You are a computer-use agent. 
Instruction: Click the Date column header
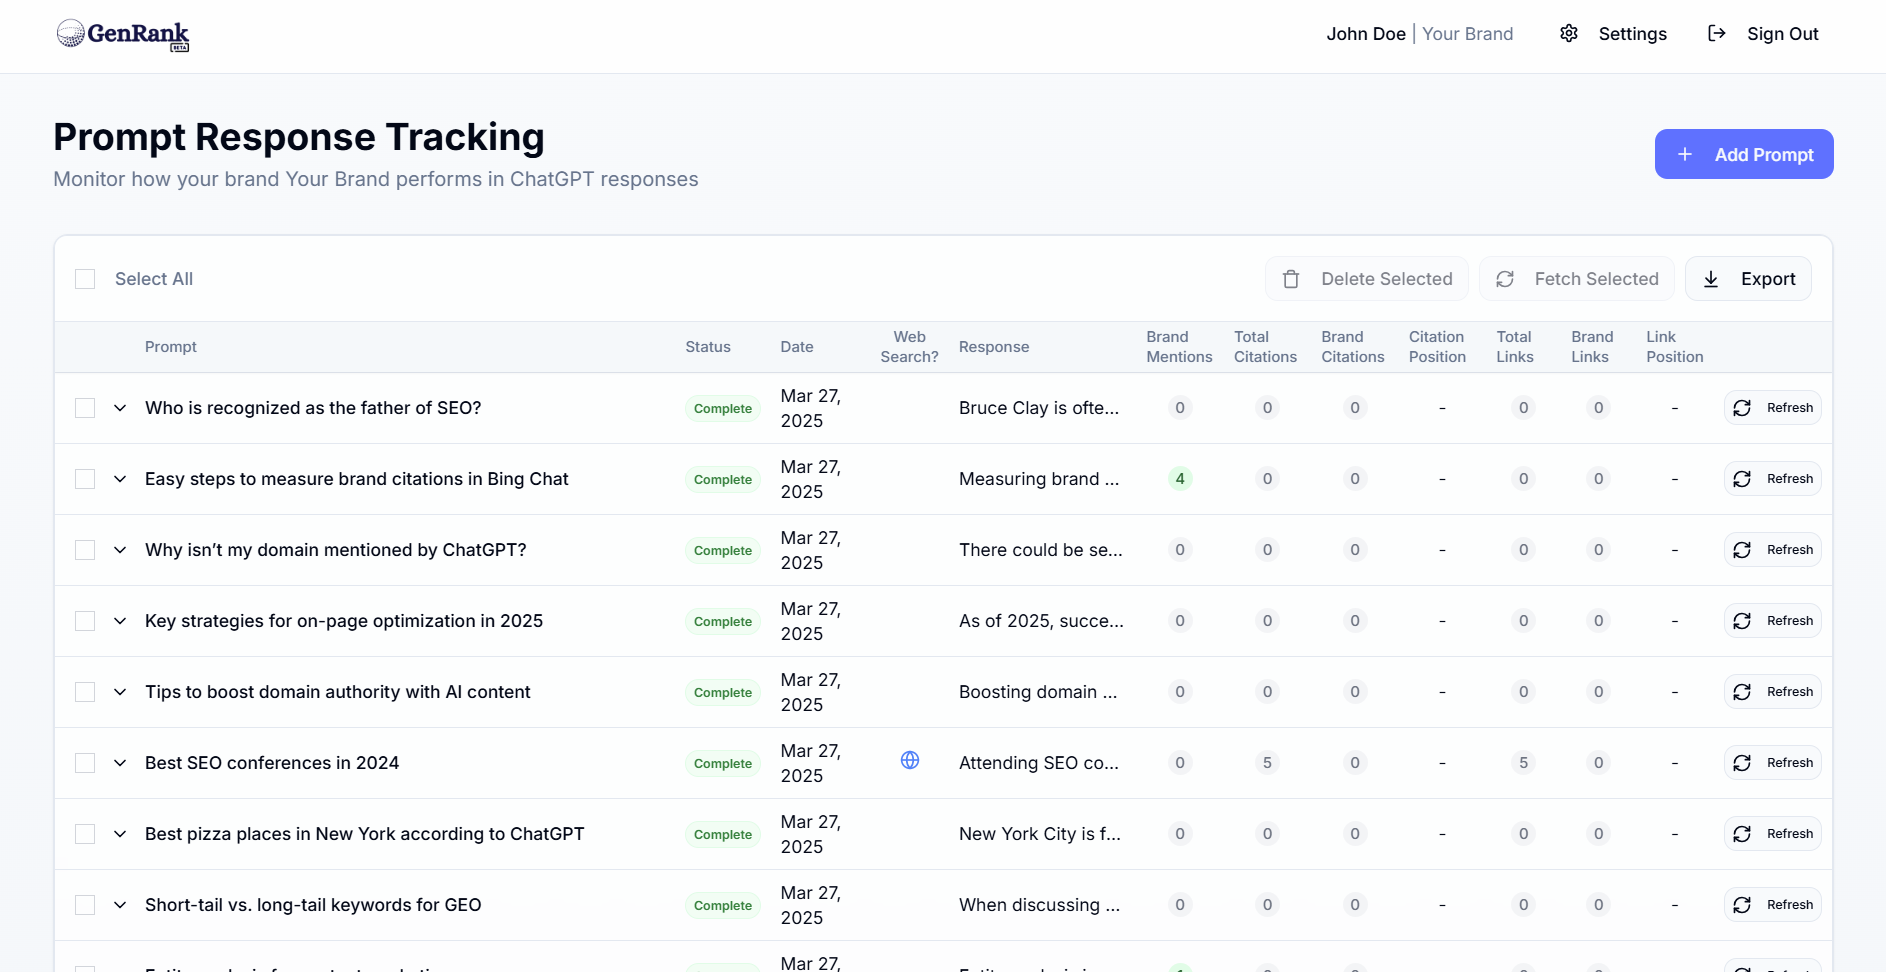coord(797,347)
